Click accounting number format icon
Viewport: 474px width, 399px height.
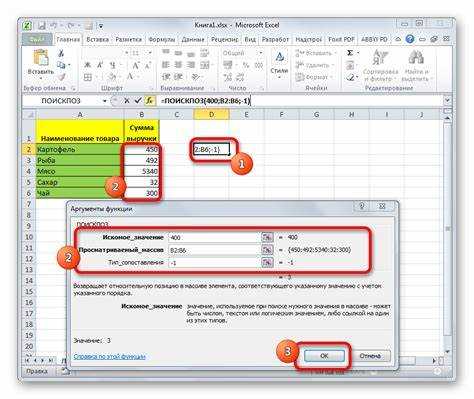[228, 65]
